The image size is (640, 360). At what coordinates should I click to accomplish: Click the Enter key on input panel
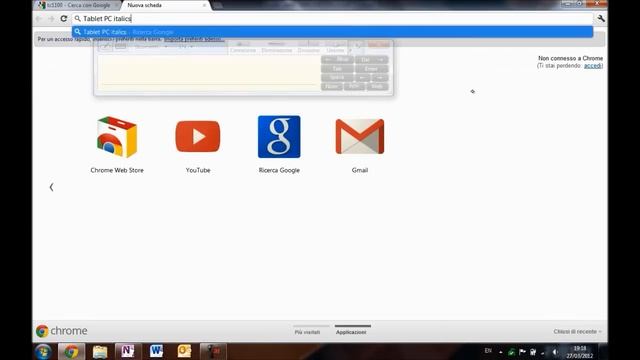[x=371, y=69]
